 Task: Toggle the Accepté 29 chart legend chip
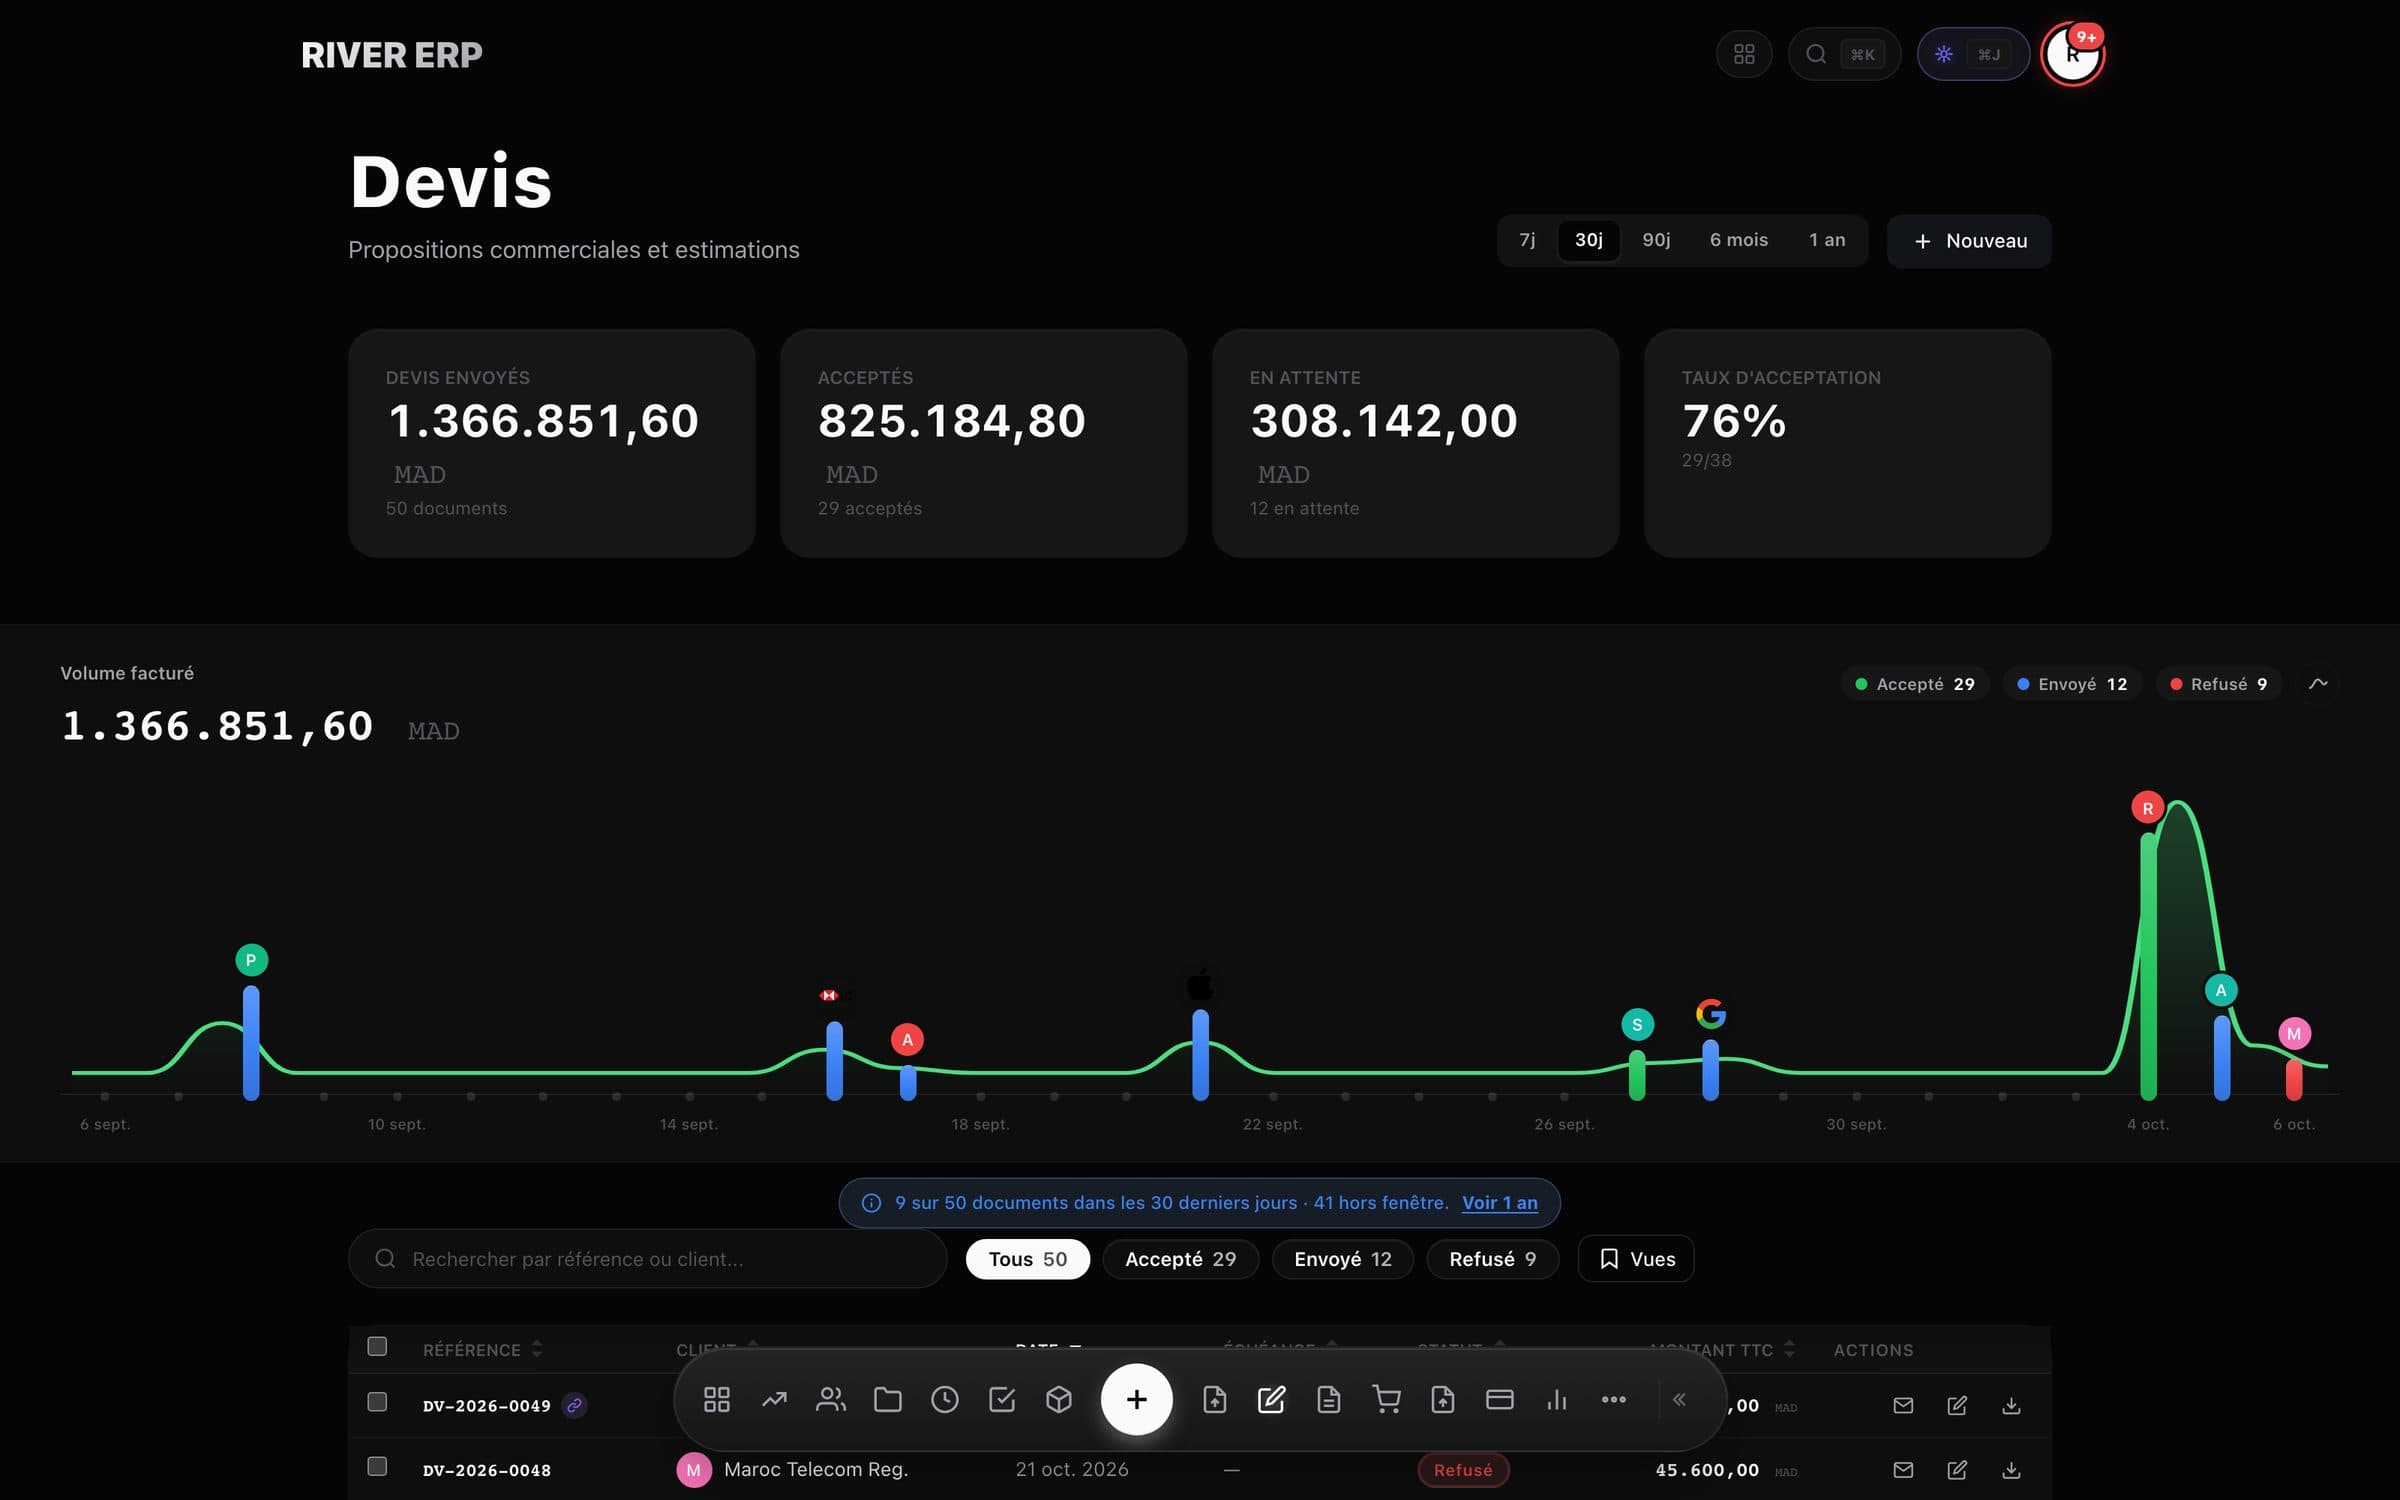point(1915,684)
